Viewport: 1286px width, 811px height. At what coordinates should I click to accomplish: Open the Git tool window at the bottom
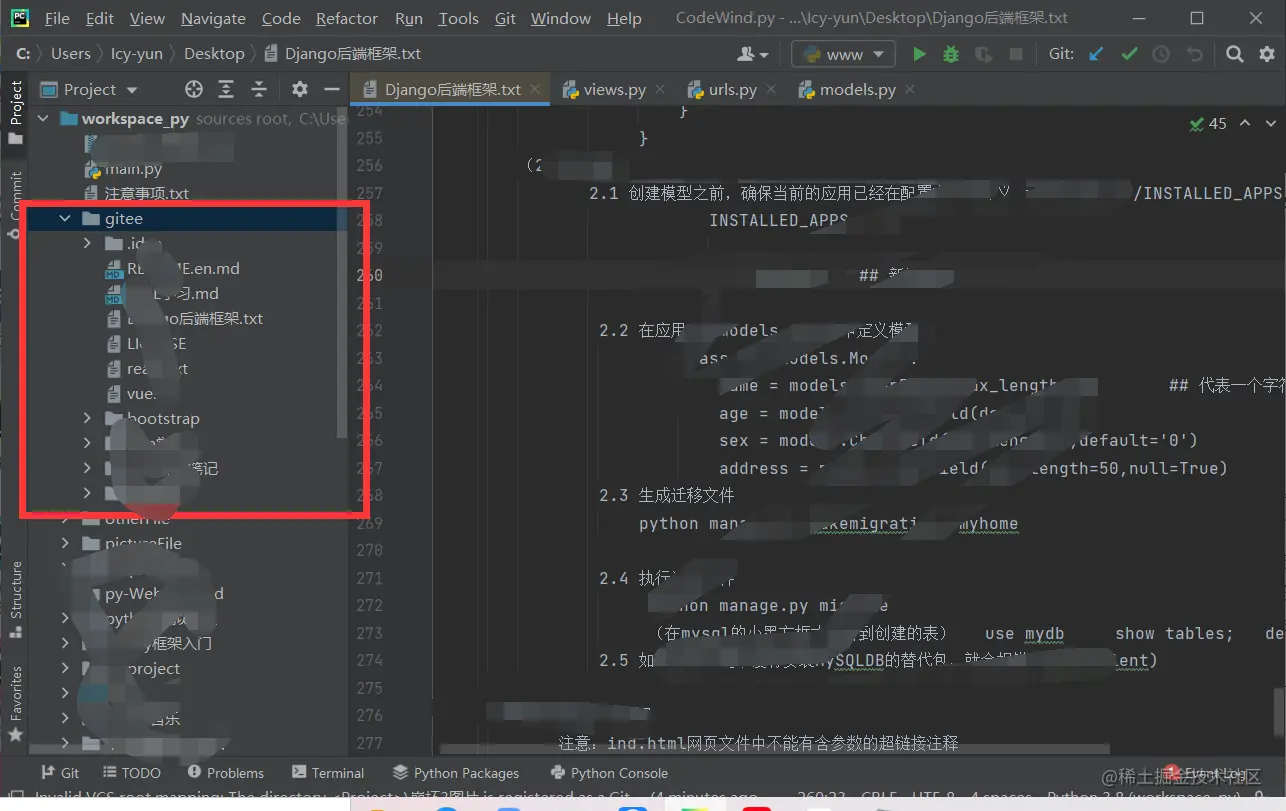59,772
